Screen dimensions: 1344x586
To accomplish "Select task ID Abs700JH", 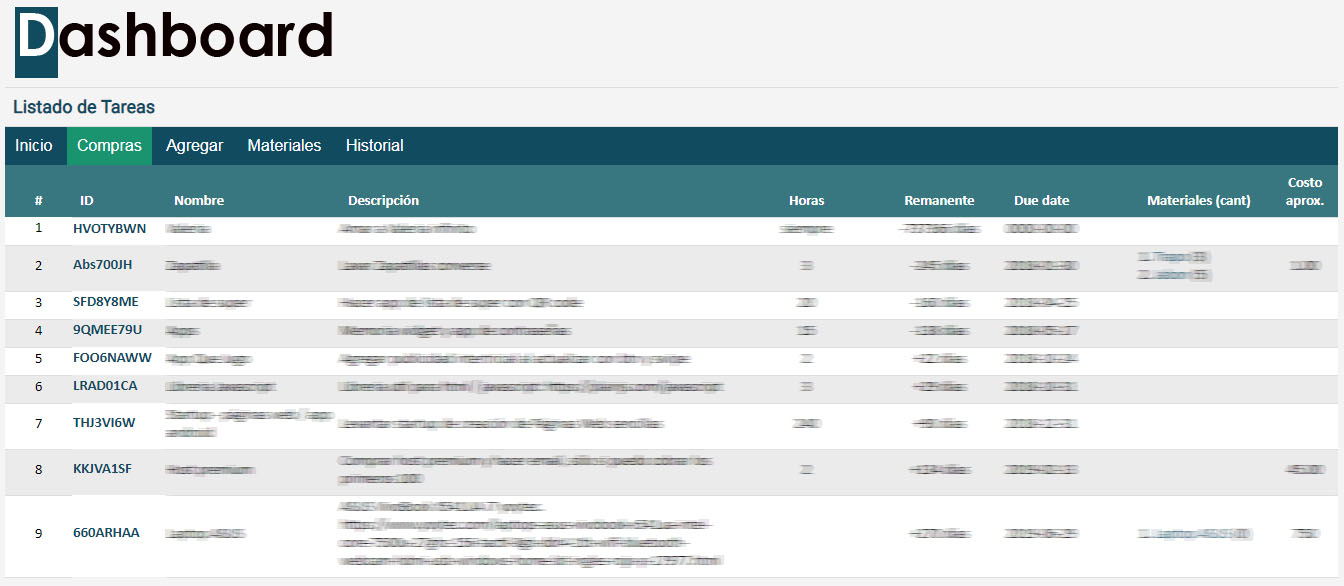I will click(x=102, y=265).
